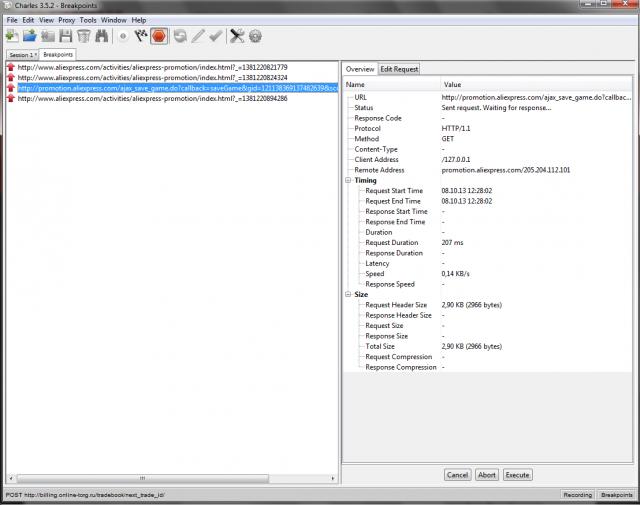Collapse the Size section
The width and height of the screenshot is (640, 505).
348,294
